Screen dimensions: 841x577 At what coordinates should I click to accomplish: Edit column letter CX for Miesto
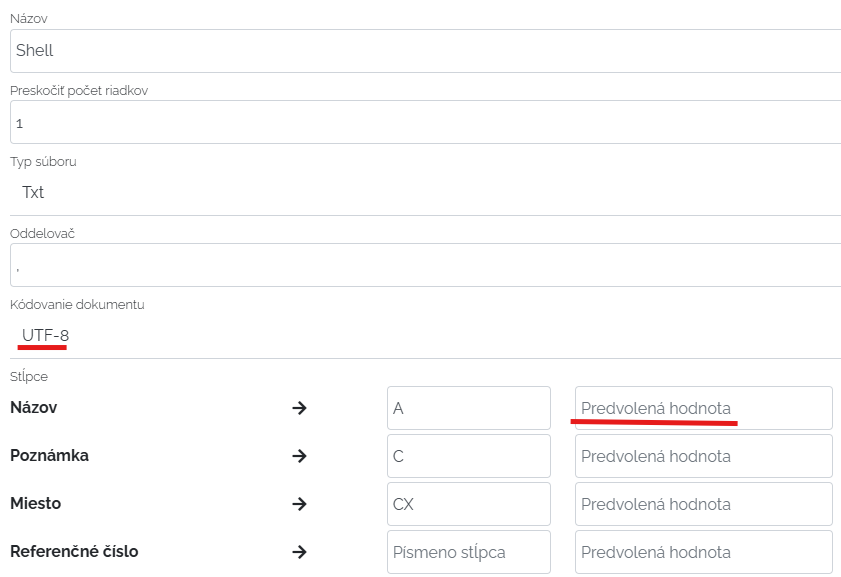(468, 504)
